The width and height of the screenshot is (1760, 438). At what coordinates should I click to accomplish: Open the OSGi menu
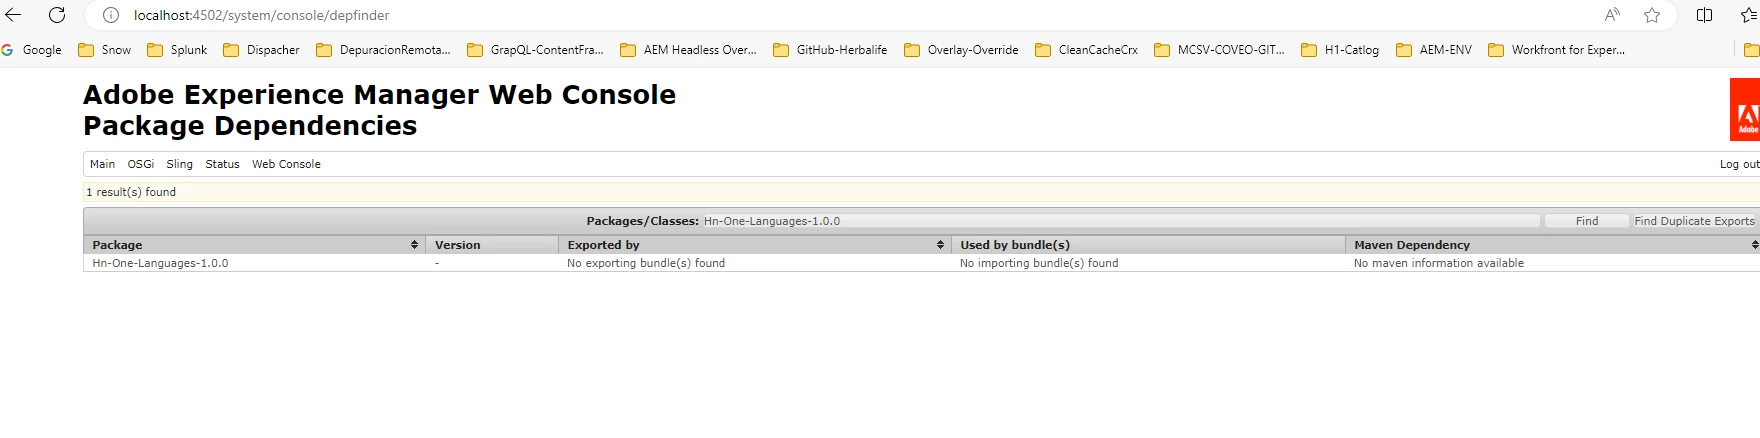coord(141,164)
